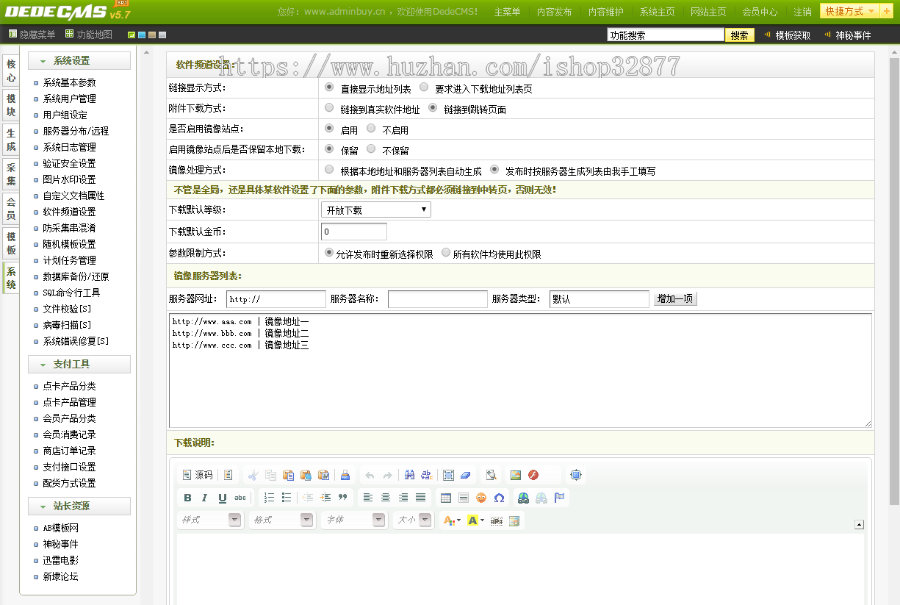Open the source code (源码) editor view

click(x=197, y=475)
